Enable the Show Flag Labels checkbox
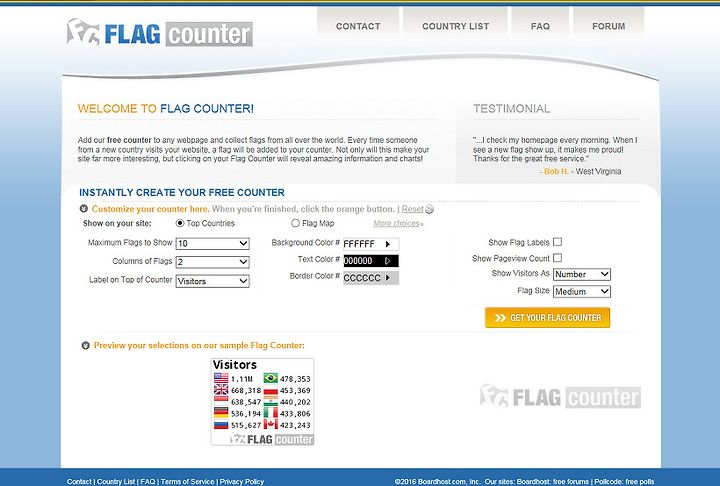 pyautogui.click(x=557, y=242)
